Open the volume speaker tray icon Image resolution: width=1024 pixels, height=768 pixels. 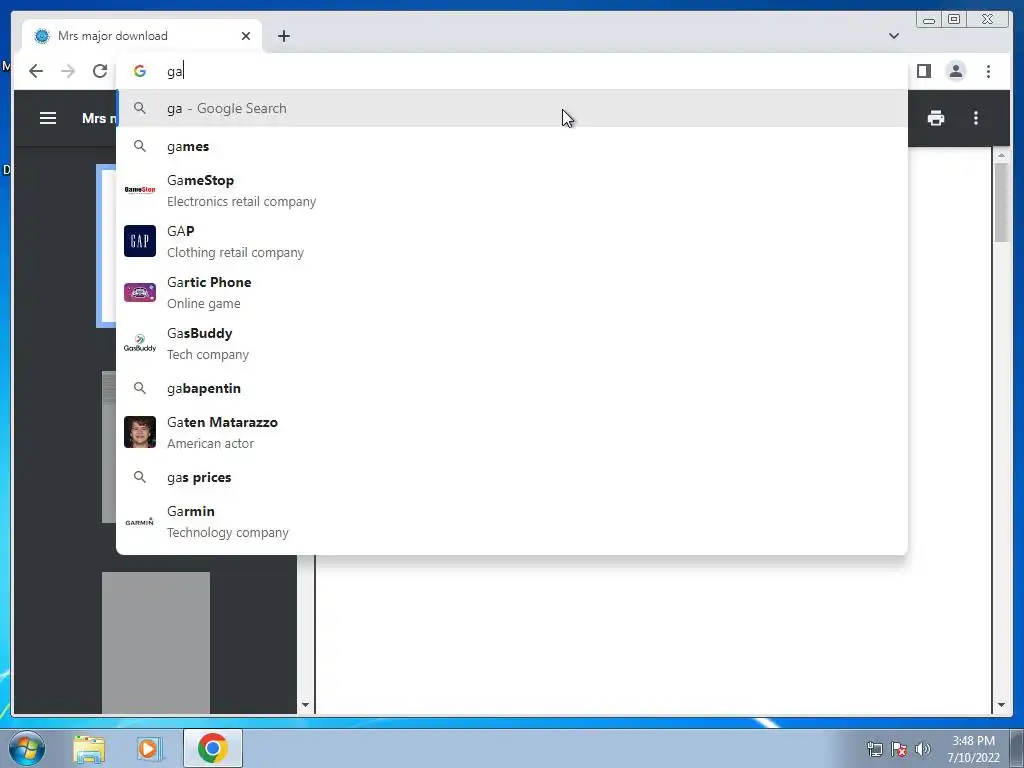coord(922,749)
